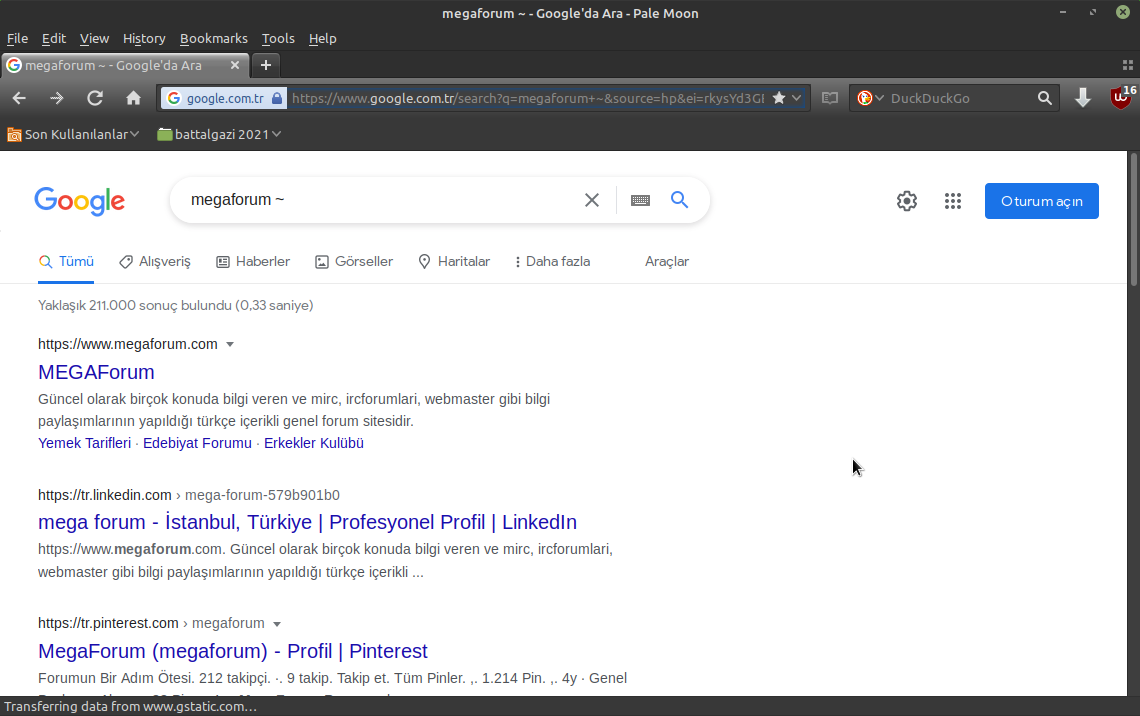This screenshot has width=1140, height=716.
Task: Click the google.com.tr site identity label
Action: point(225,98)
